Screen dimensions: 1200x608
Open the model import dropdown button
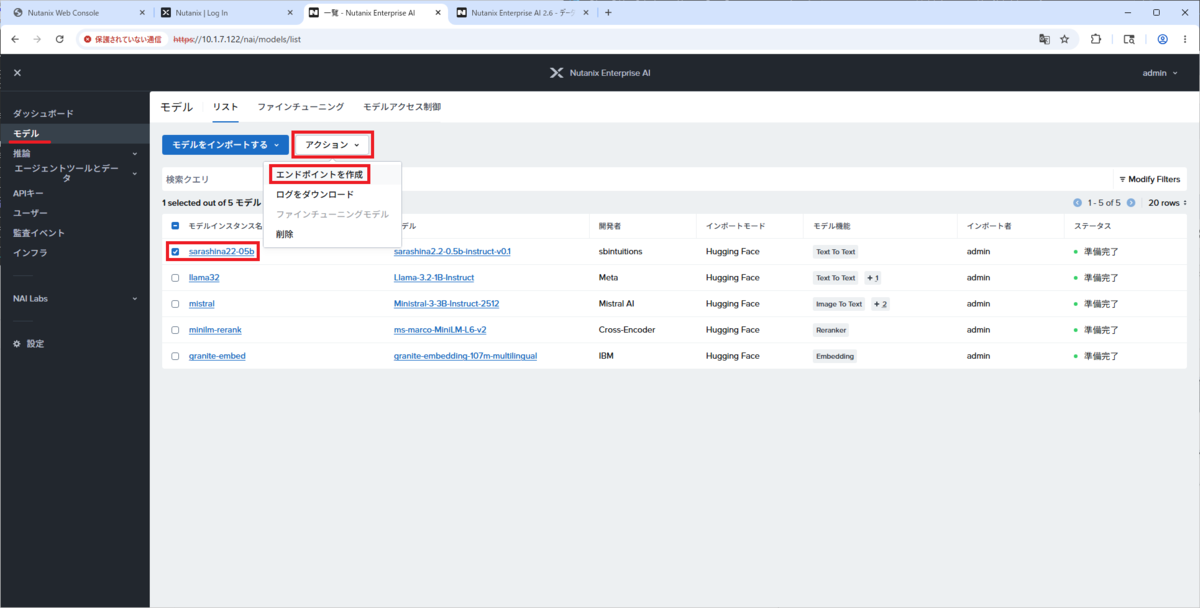(x=226, y=145)
